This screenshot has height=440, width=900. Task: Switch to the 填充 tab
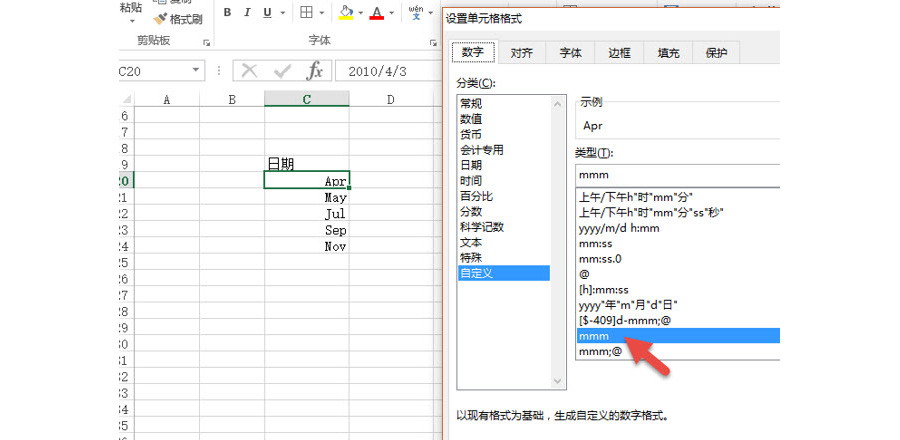coord(668,53)
